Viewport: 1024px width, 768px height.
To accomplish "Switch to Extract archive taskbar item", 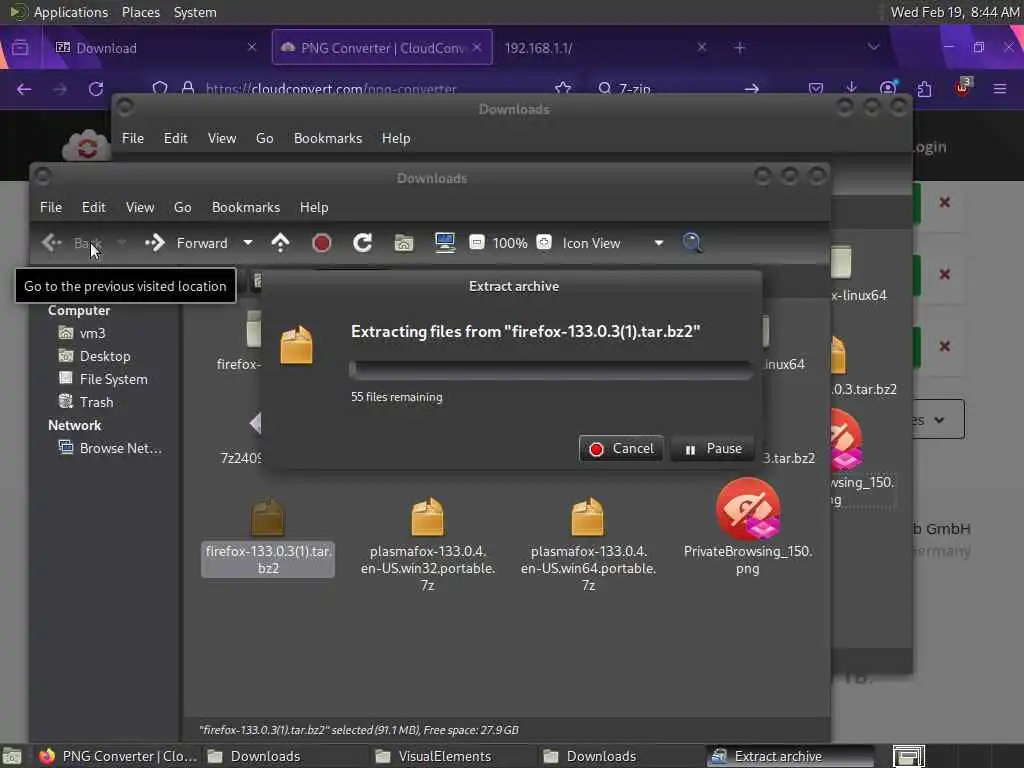I will [790, 756].
